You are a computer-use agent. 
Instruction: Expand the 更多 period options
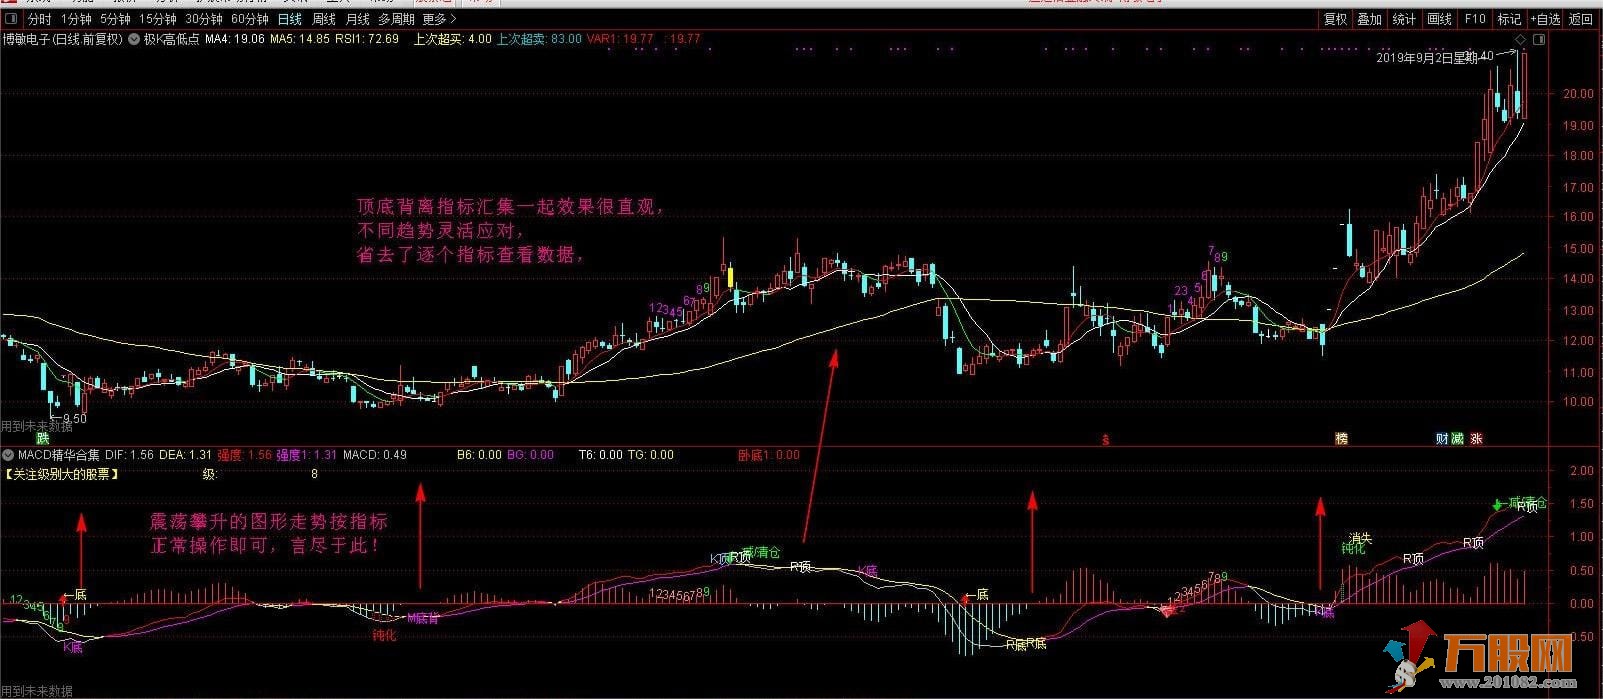pyautogui.click(x=439, y=19)
